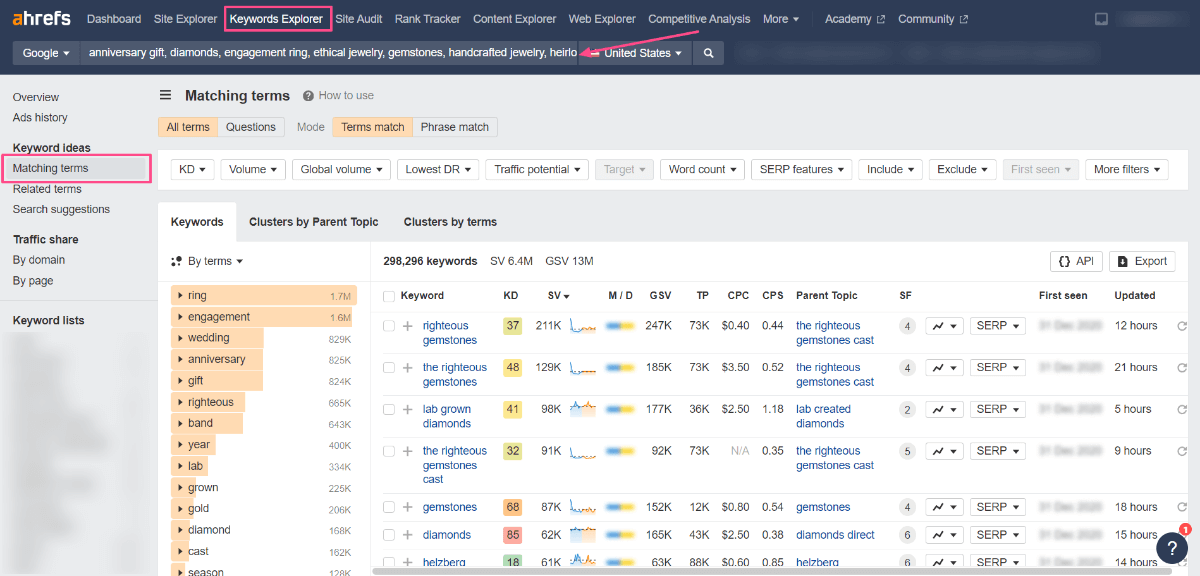Image resolution: width=1200 pixels, height=576 pixels.
Task: Check the lab grown diamonds checkbox
Action: [x=389, y=409]
